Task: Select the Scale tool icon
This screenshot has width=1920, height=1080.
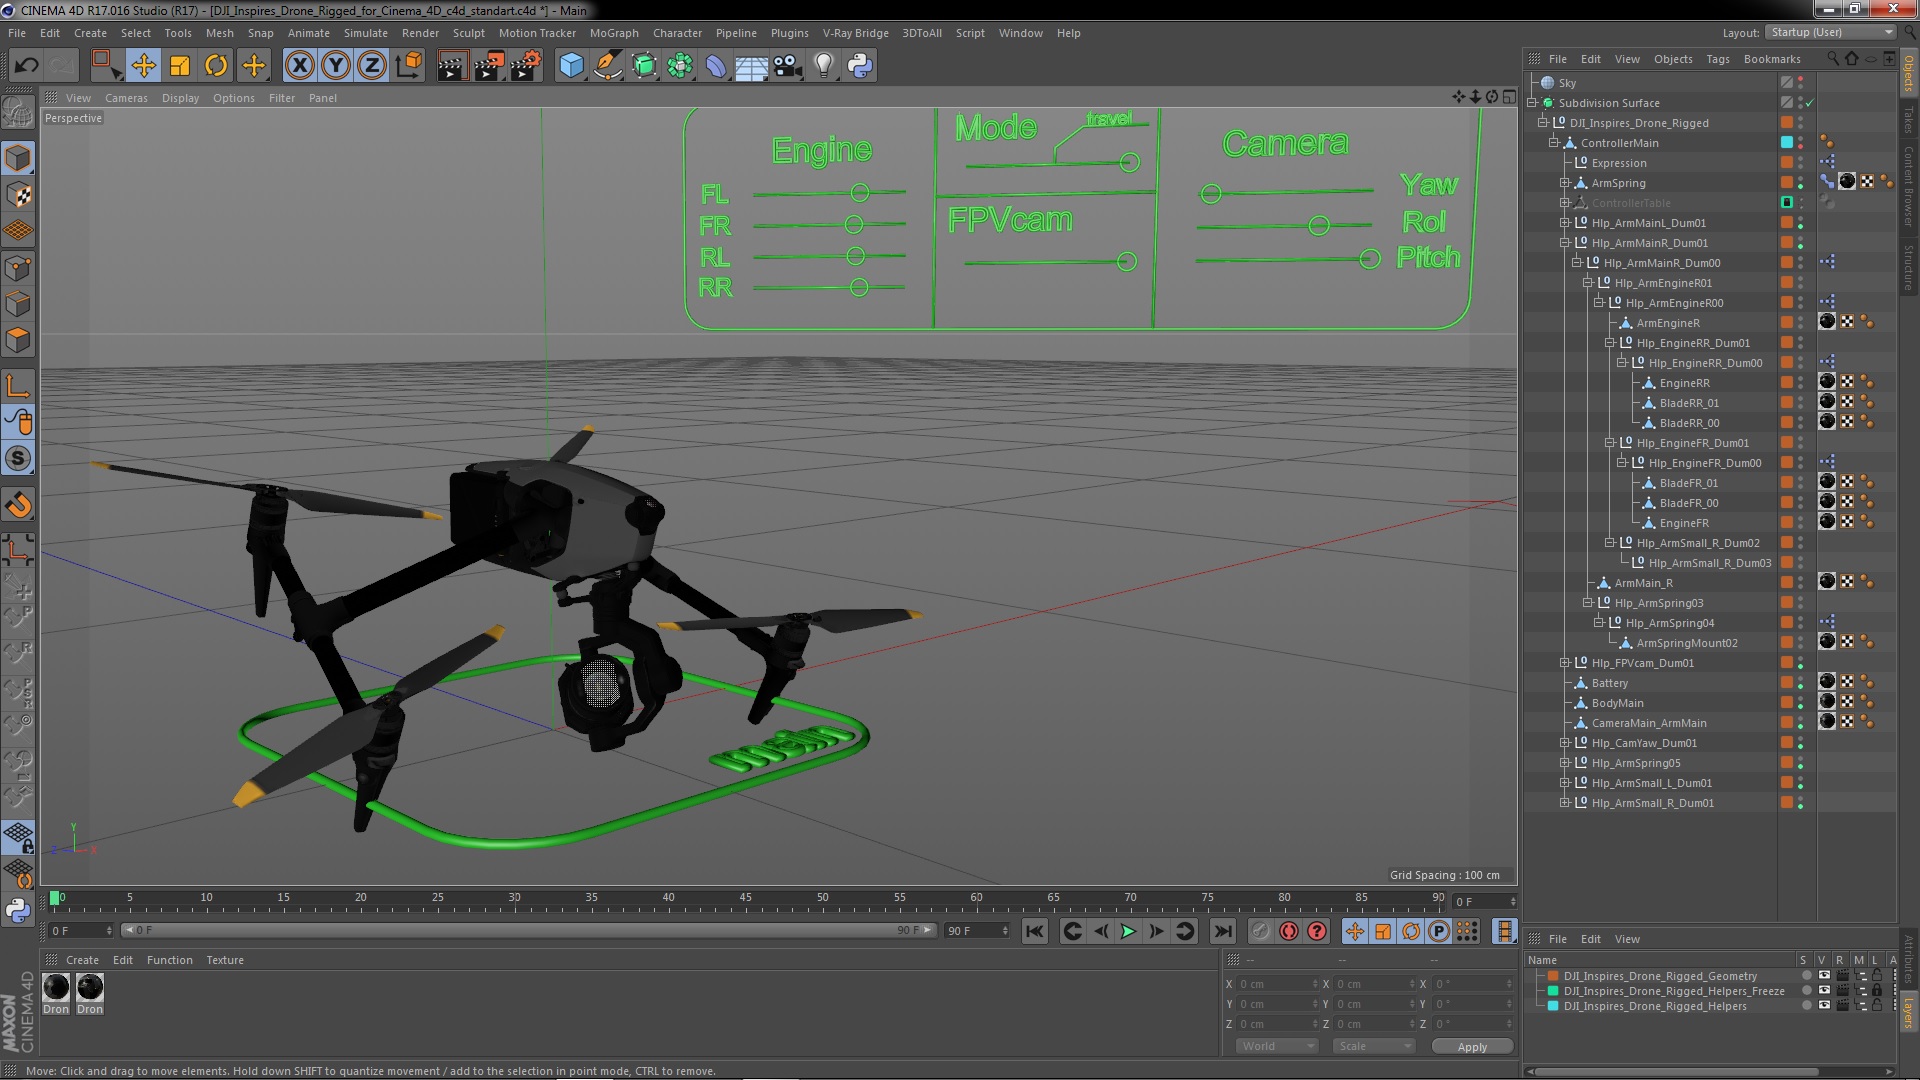Action: [x=180, y=66]
